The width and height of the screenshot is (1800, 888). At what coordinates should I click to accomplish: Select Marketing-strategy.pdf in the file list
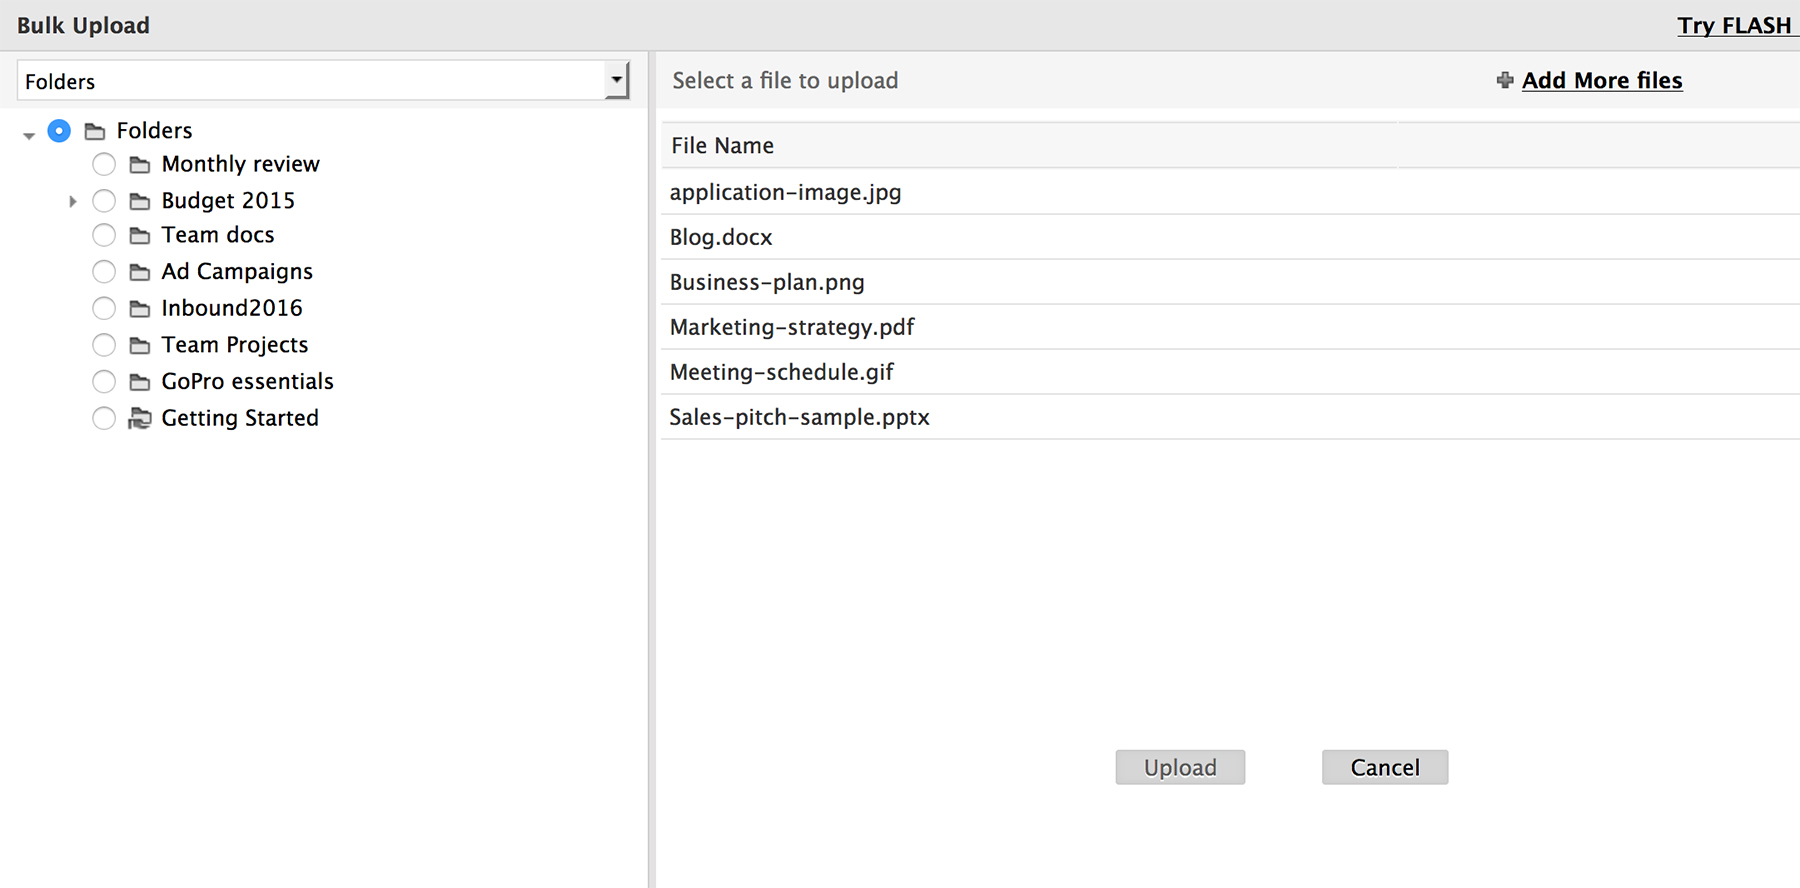(x=792, y=327)
